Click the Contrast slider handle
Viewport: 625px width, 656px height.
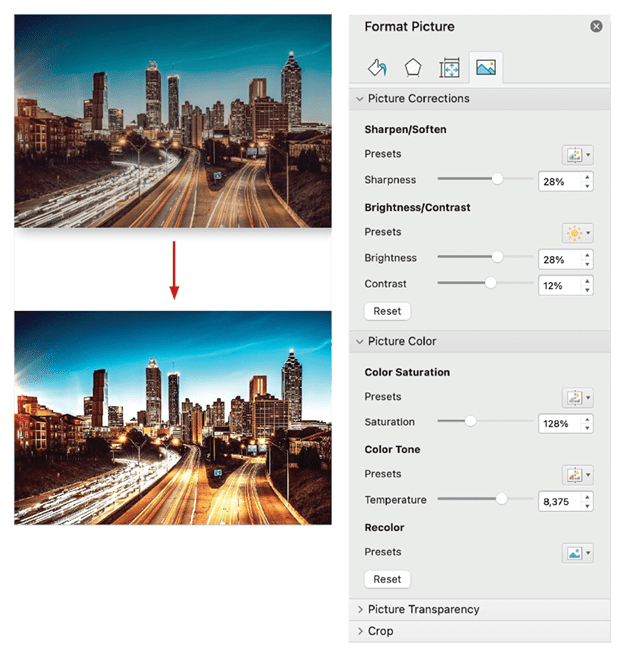click(491, 283)
